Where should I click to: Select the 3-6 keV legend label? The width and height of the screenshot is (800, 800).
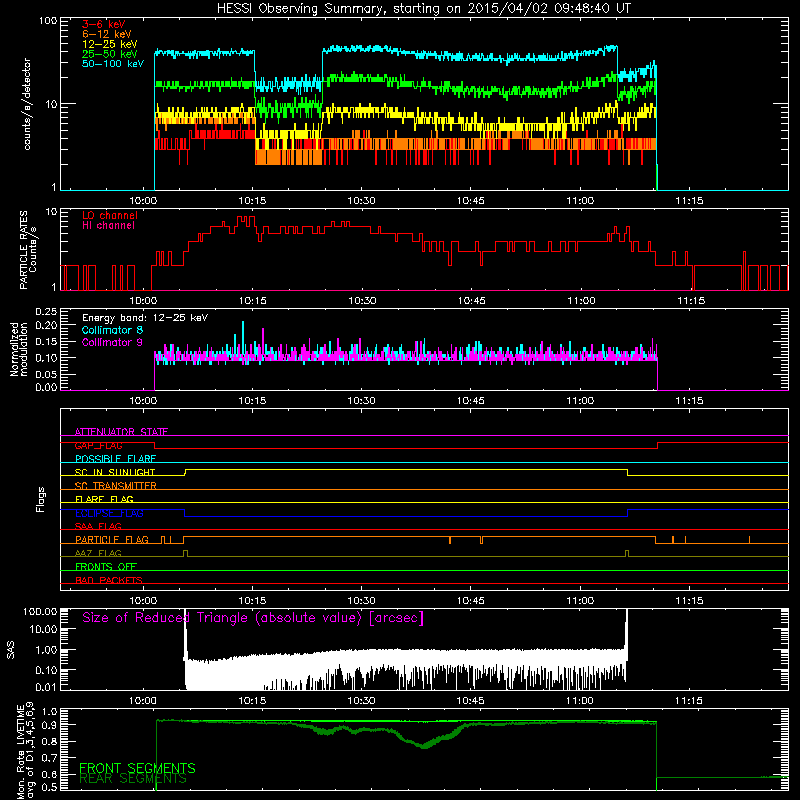tap(103, 24)
